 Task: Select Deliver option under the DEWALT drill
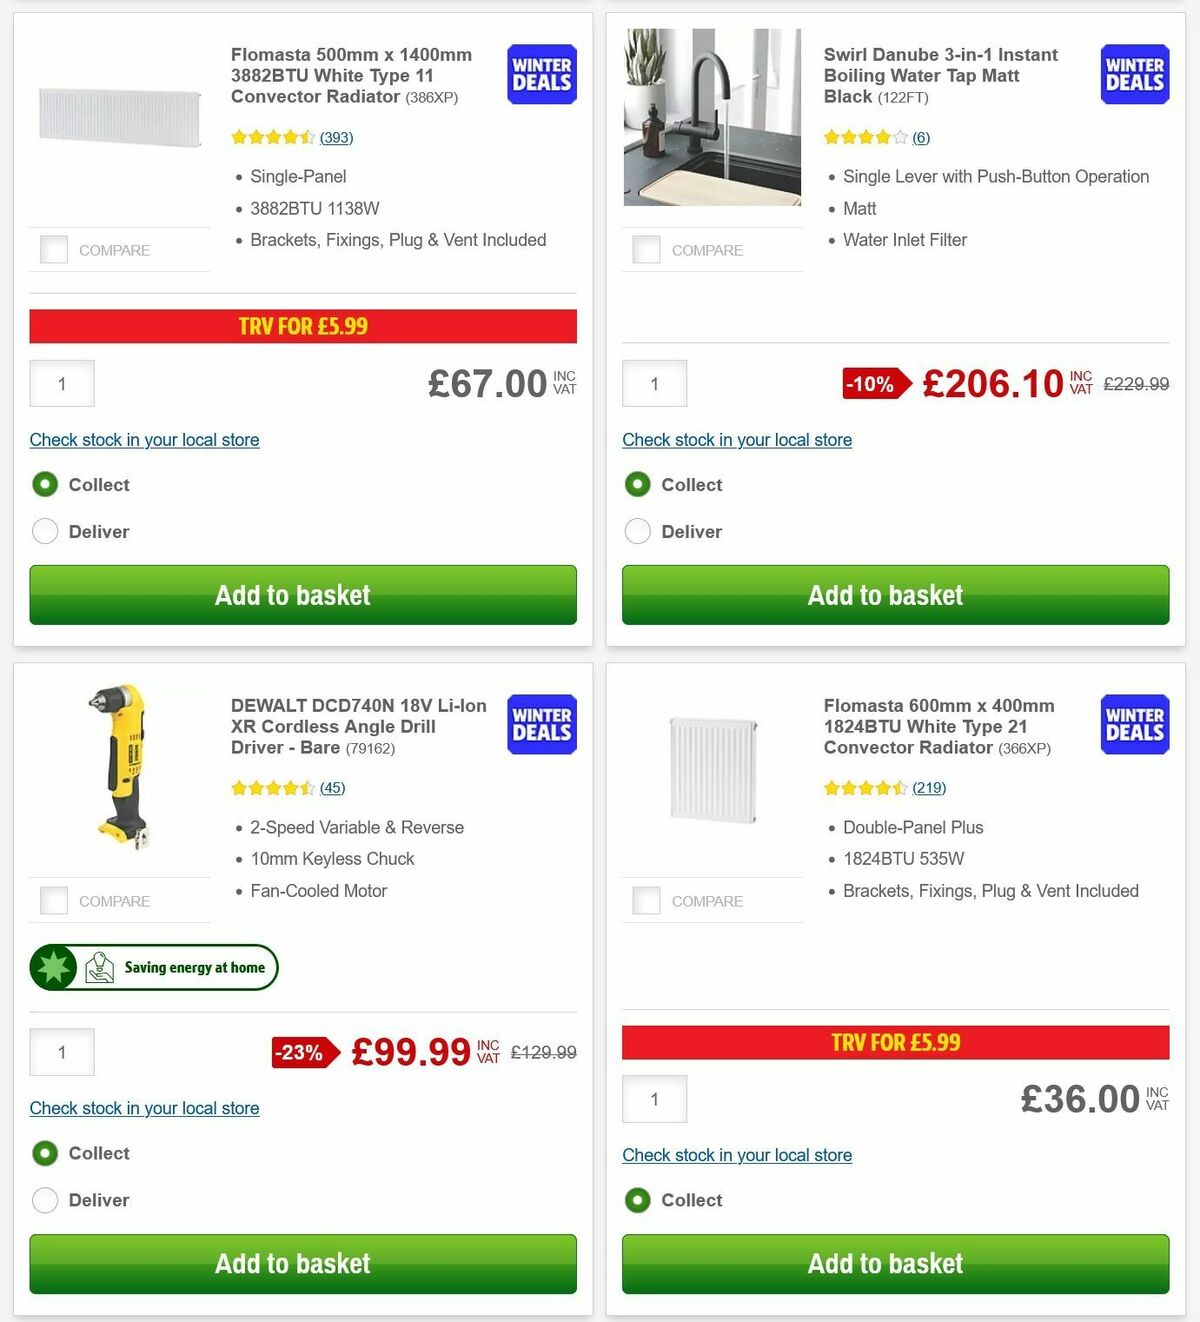45,1200
